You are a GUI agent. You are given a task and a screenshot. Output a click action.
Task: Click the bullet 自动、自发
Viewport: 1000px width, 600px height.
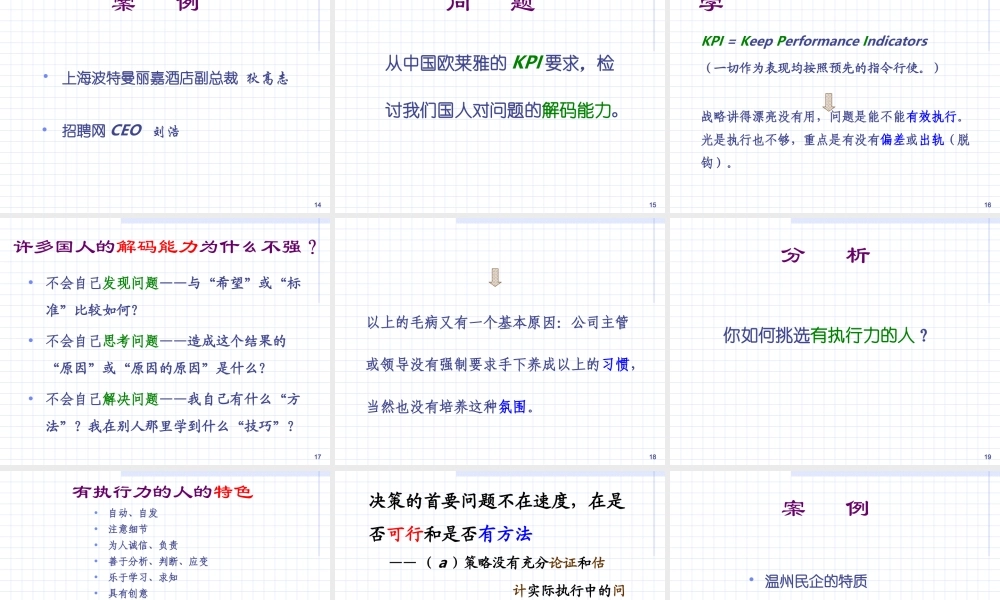click(x=133, y=513)
